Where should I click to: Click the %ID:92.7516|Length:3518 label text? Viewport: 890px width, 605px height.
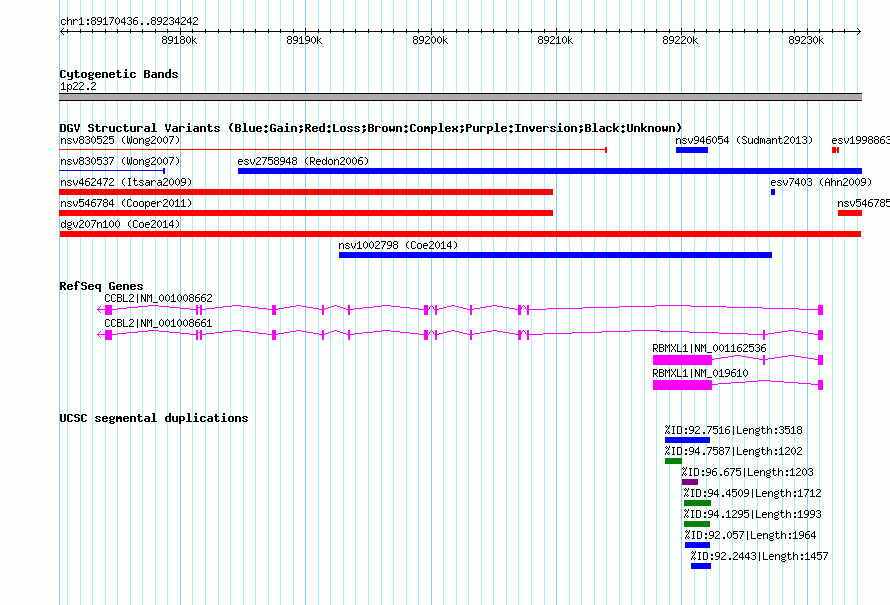pyautogui.click(x=733, y=430)
